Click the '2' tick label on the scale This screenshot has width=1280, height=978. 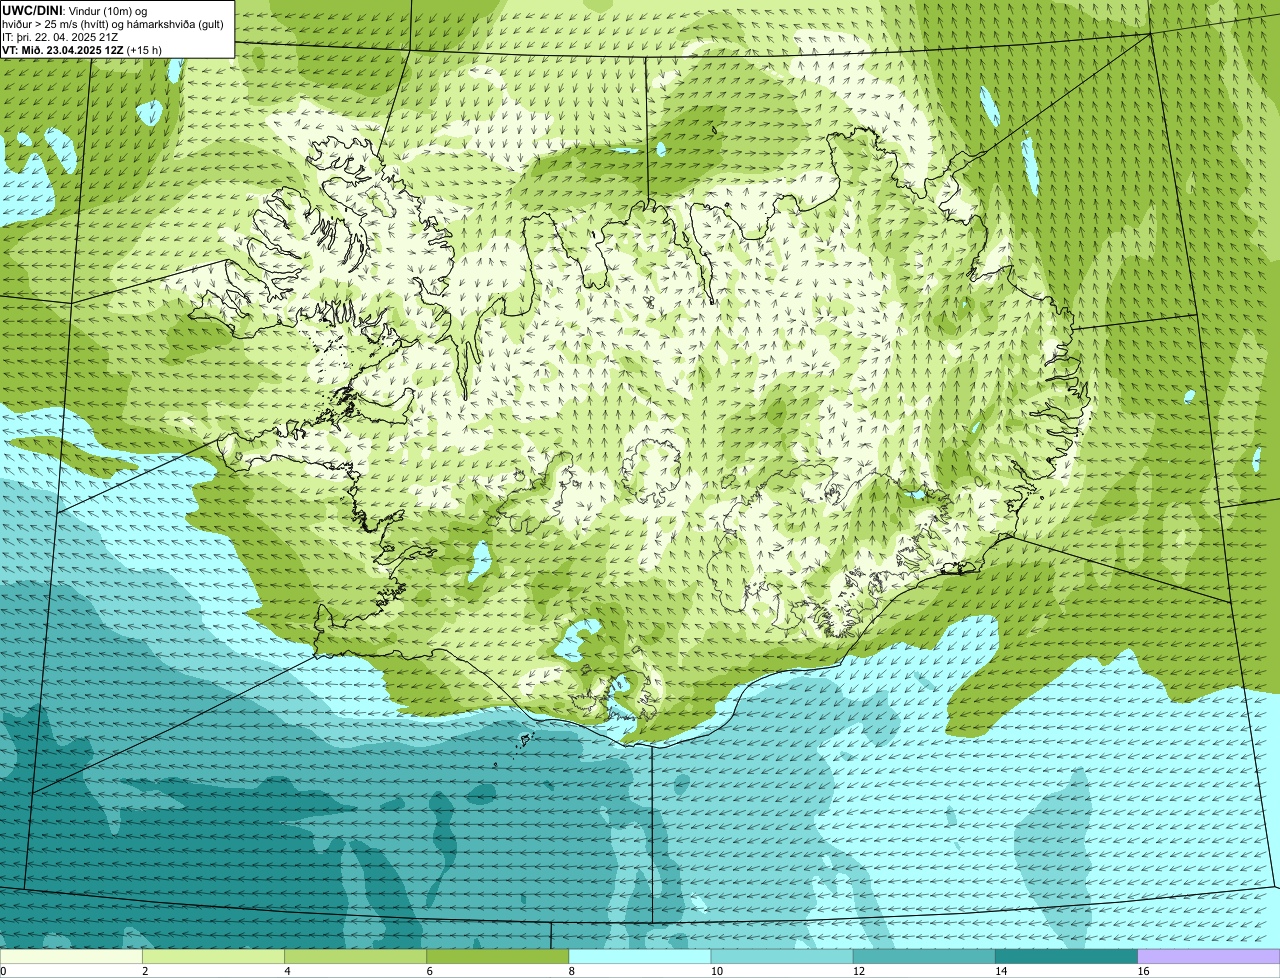145,971
